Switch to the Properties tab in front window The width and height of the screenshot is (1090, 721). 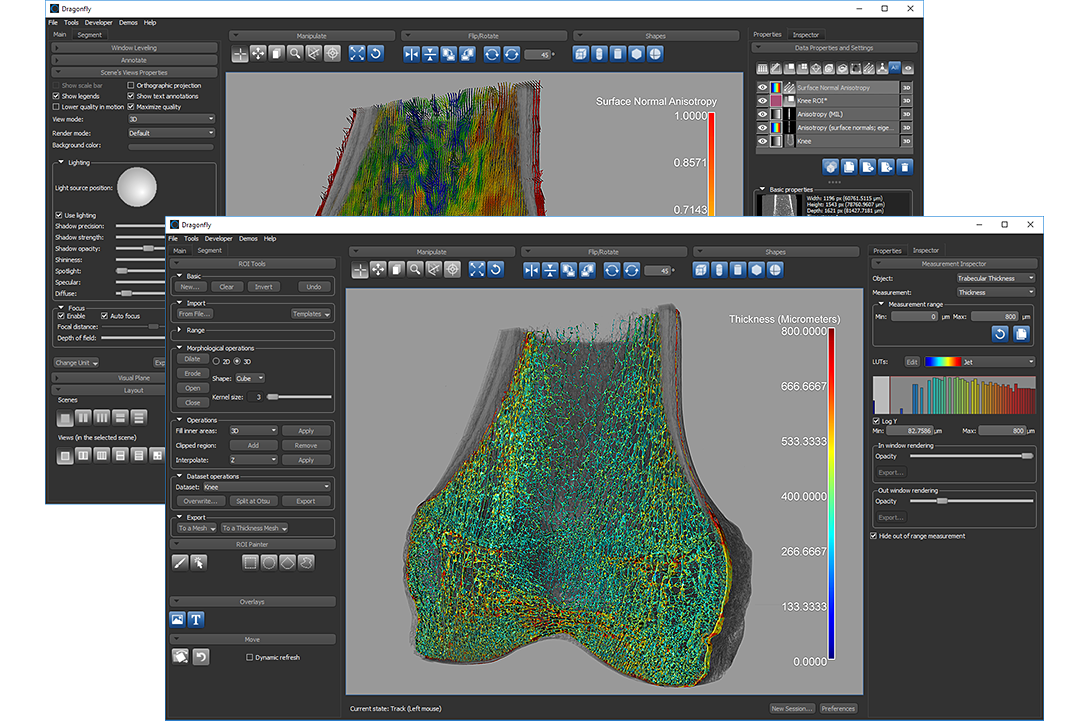pos(887,250)
